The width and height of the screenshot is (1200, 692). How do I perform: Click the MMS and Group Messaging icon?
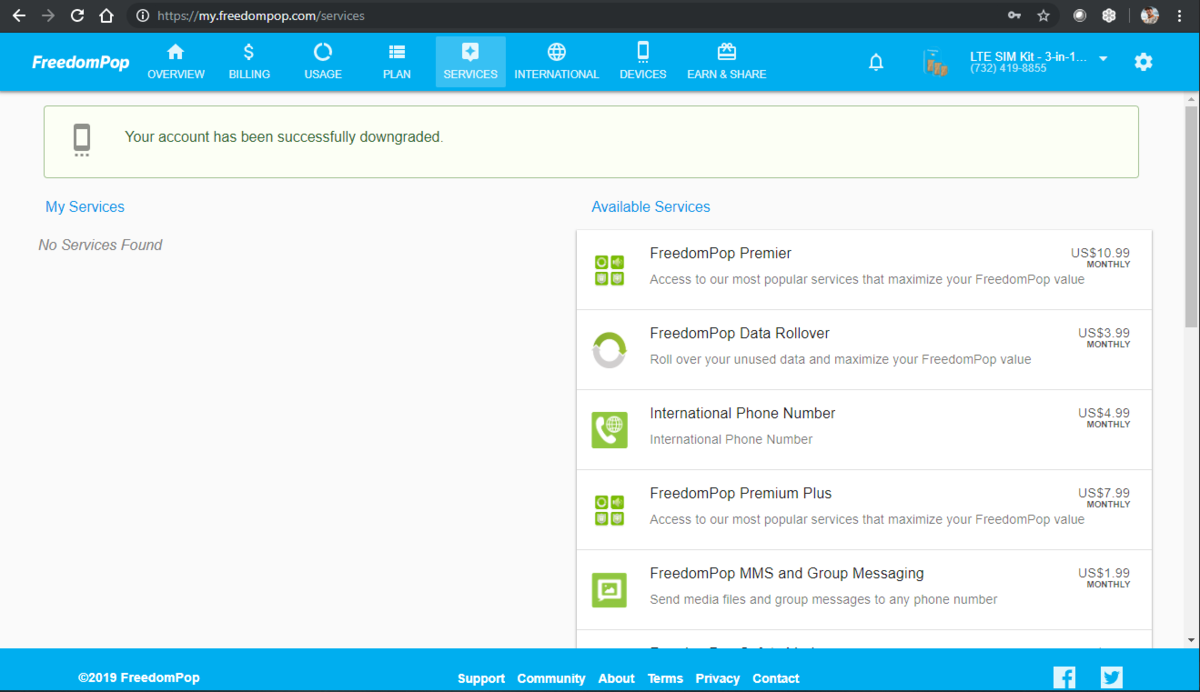click(x=610, y=590)
